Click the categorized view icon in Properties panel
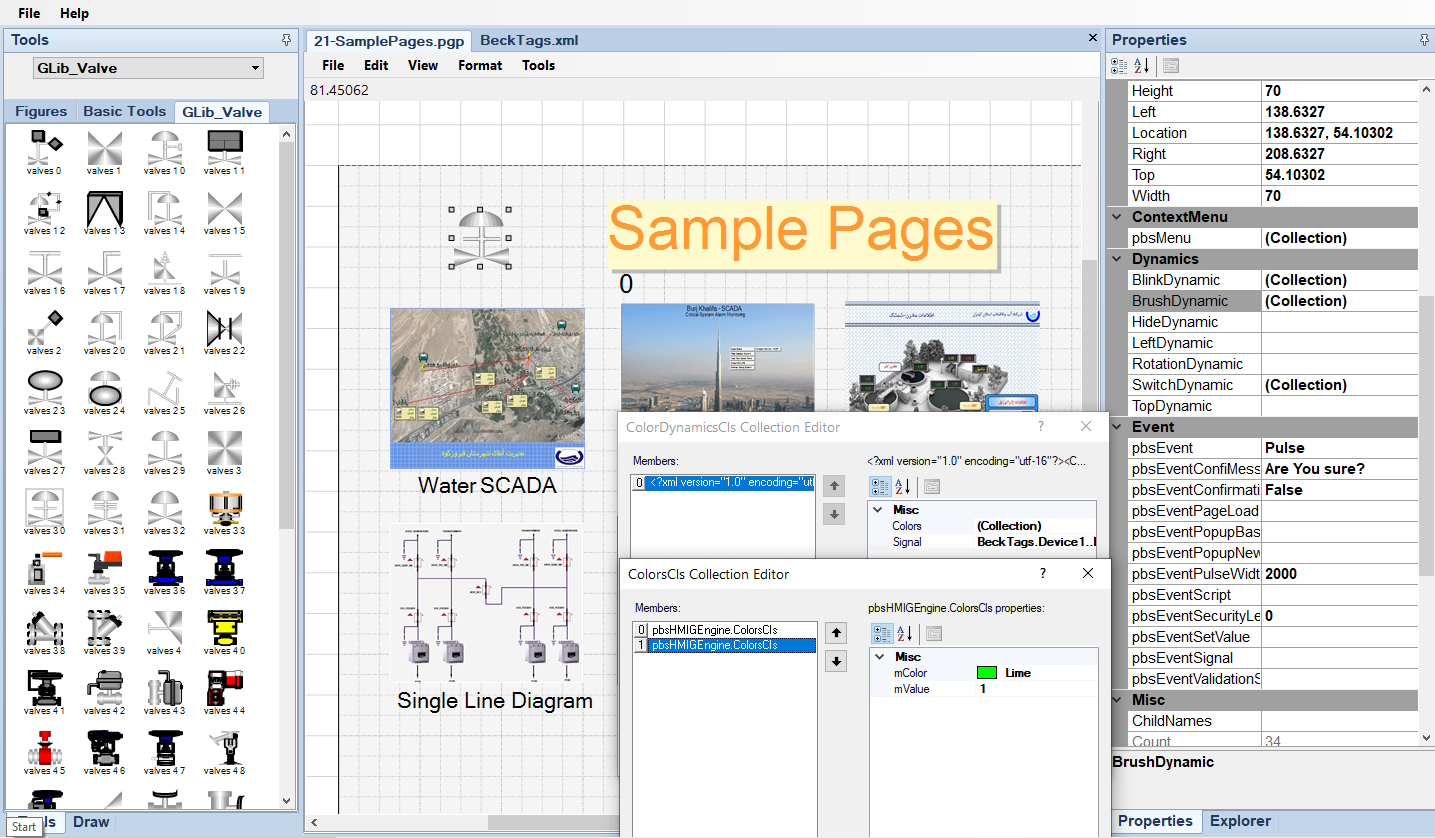Viewport: 1435px width, 838px height. click(1120, 65)
